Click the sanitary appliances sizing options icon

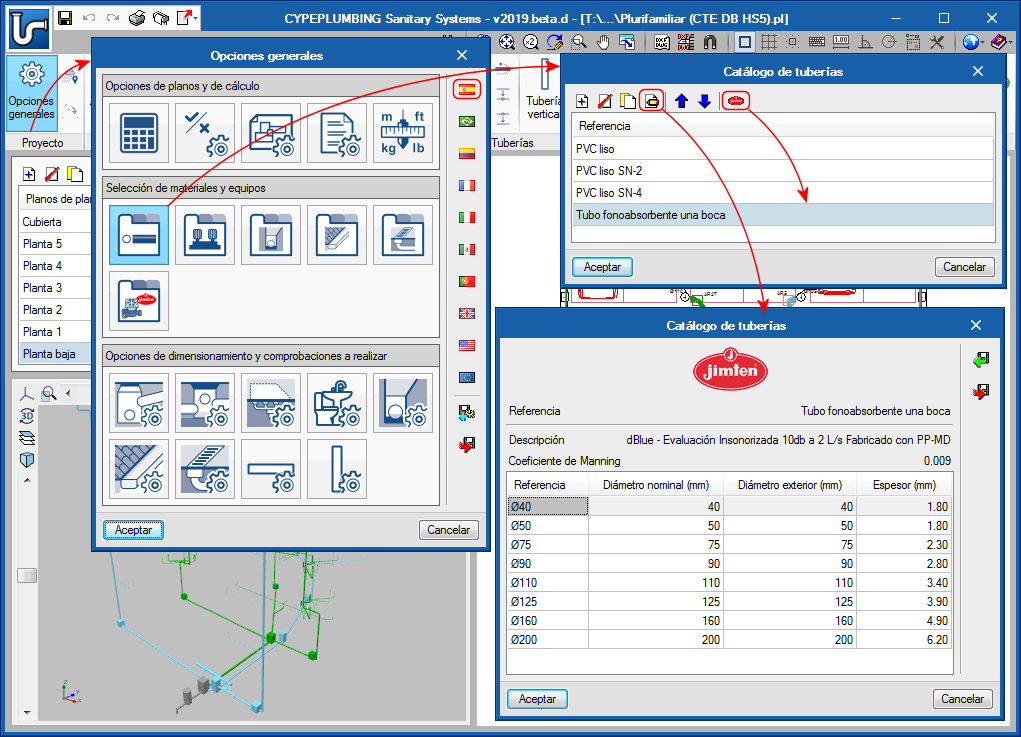click(x=337, y=403)
